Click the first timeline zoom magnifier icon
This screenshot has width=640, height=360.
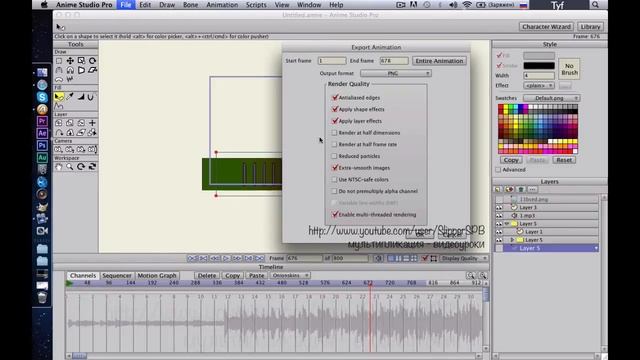click(x=471, y=276)
